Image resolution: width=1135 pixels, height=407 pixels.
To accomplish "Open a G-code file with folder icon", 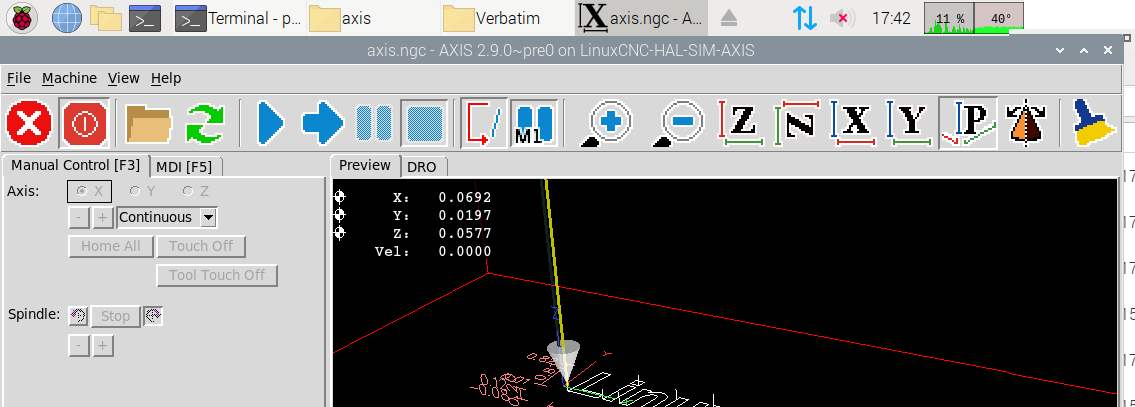I will (148, 122).
